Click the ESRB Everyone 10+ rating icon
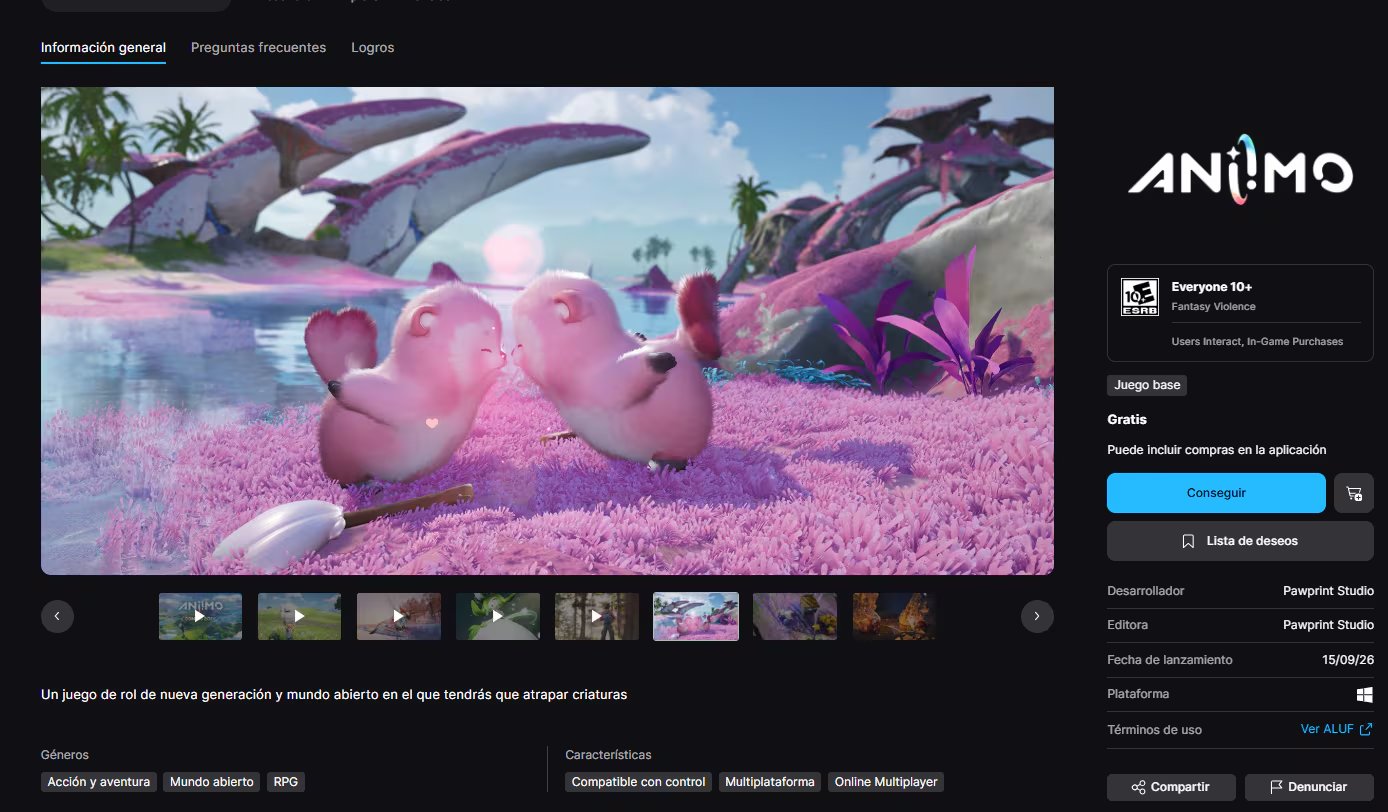 pos(1140,297)
